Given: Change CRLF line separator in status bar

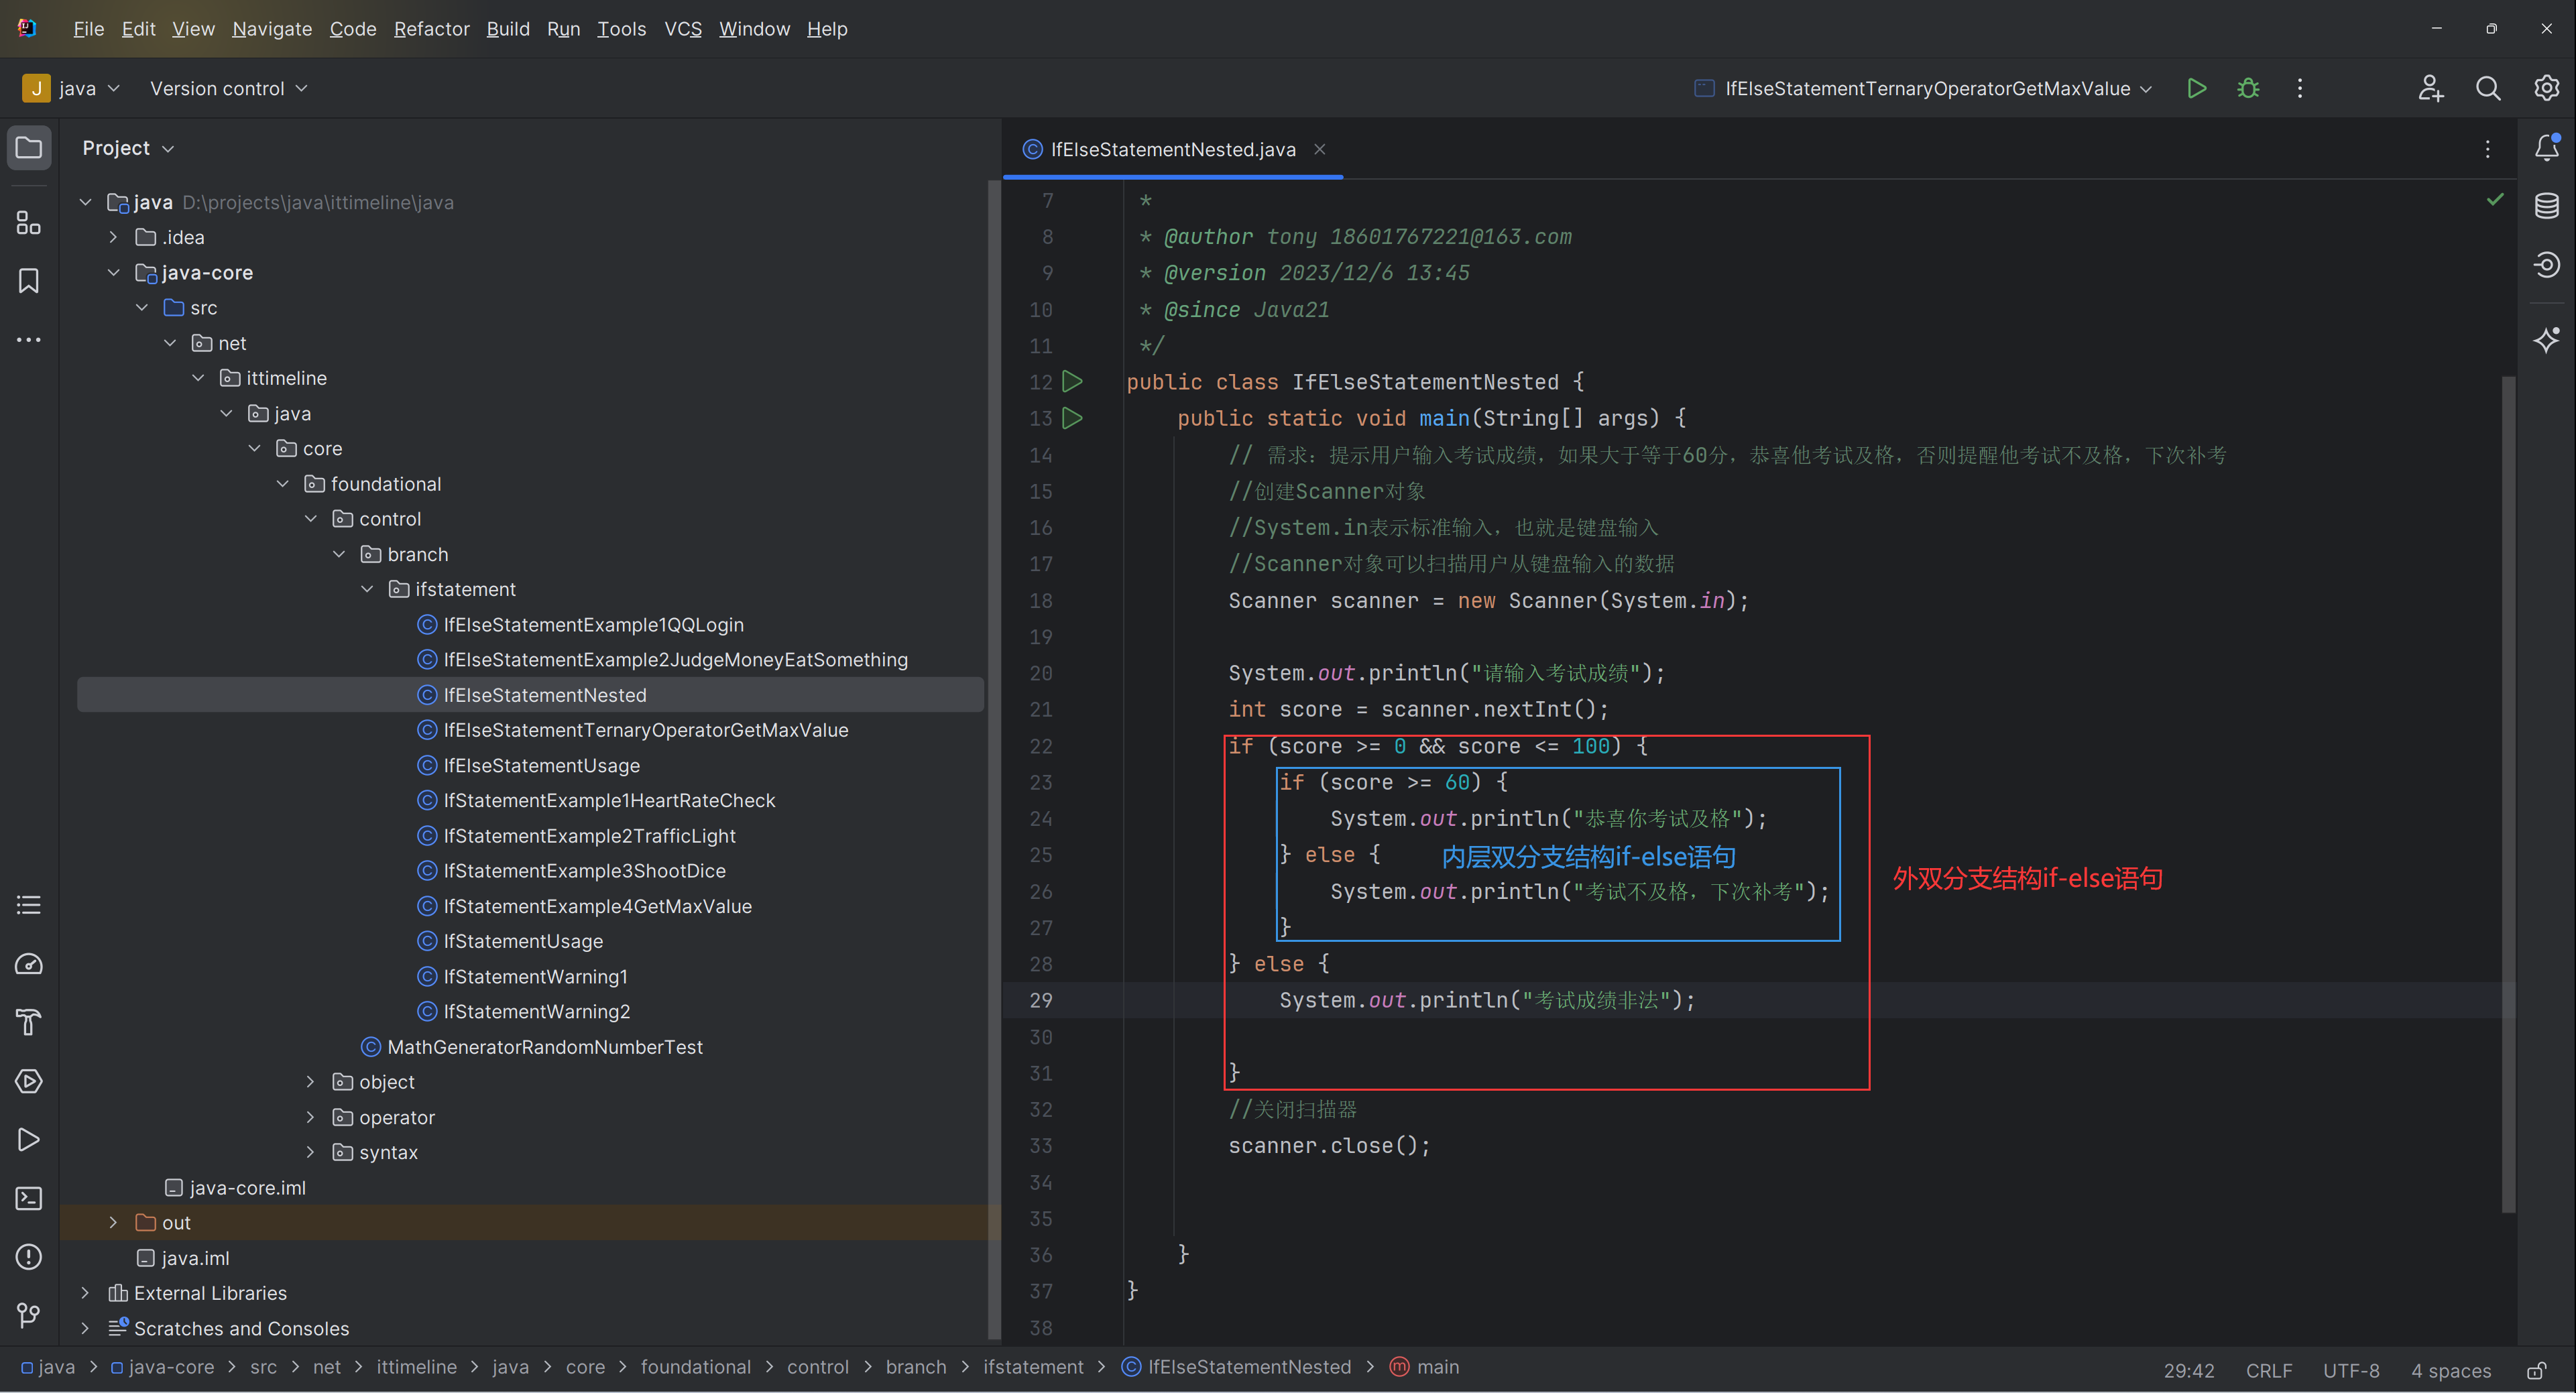Looking at the screenshot, I should pyautogui.click(x=2268, y=1370).
